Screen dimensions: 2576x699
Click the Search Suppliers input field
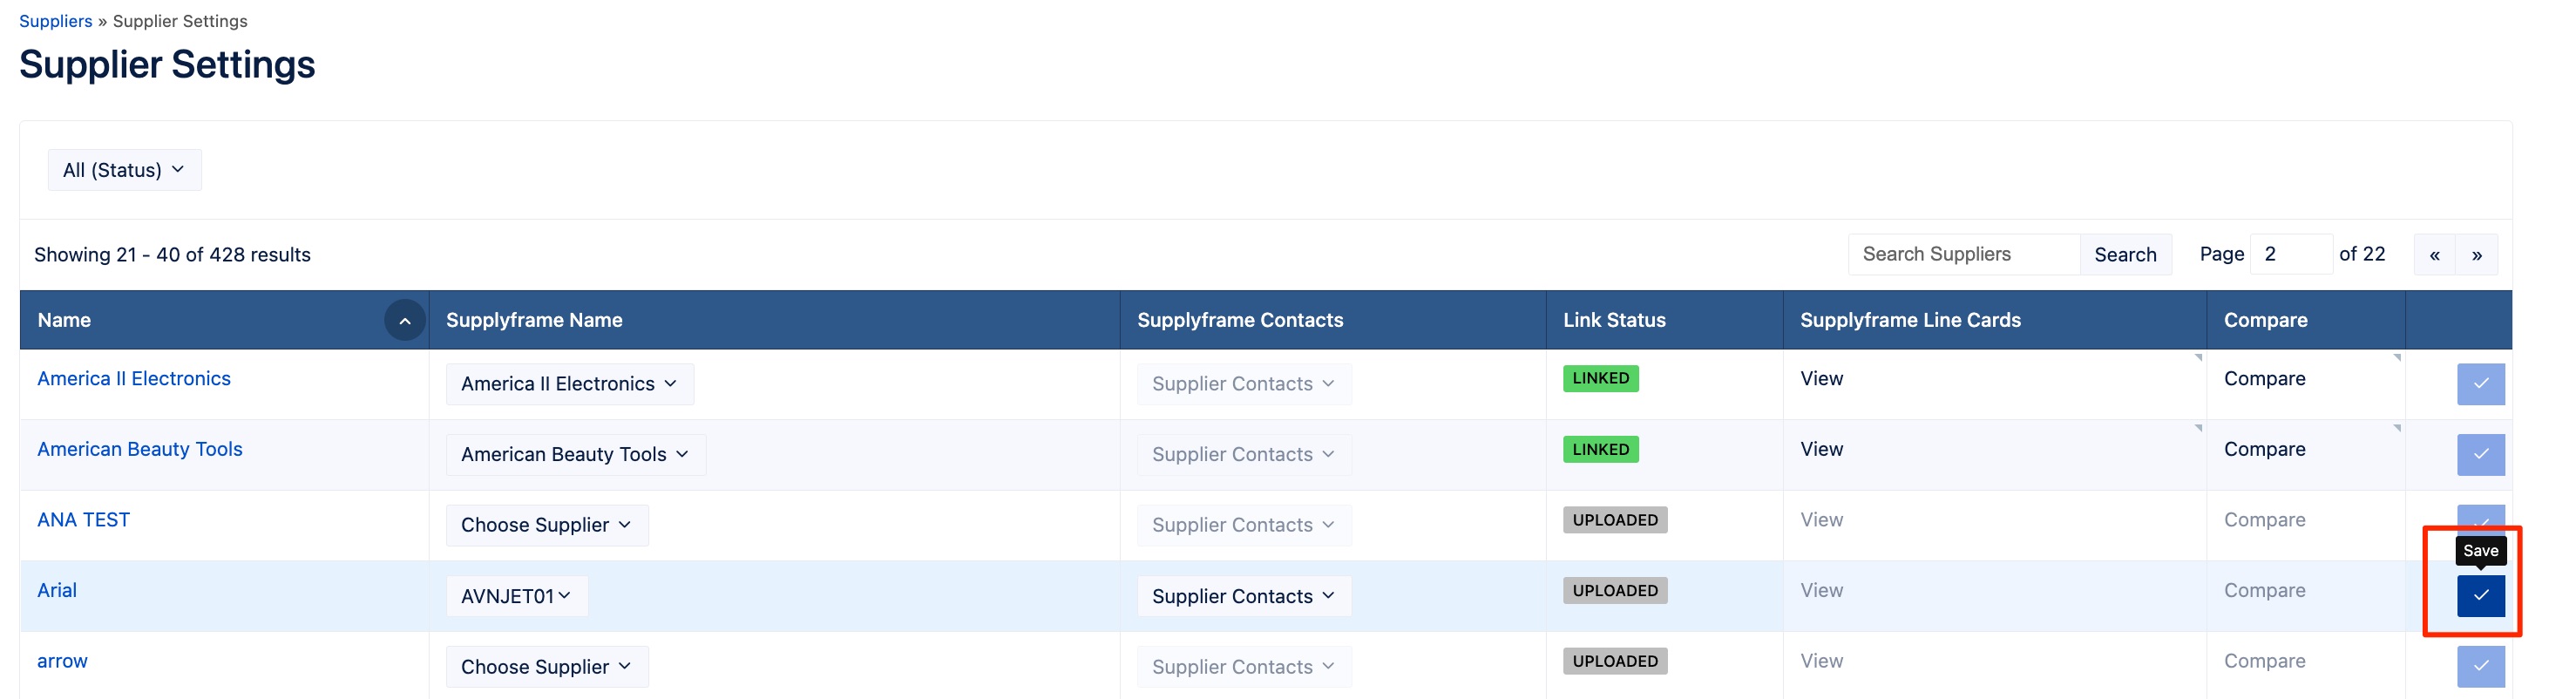pyautogui.click(x=1963, y=254)
